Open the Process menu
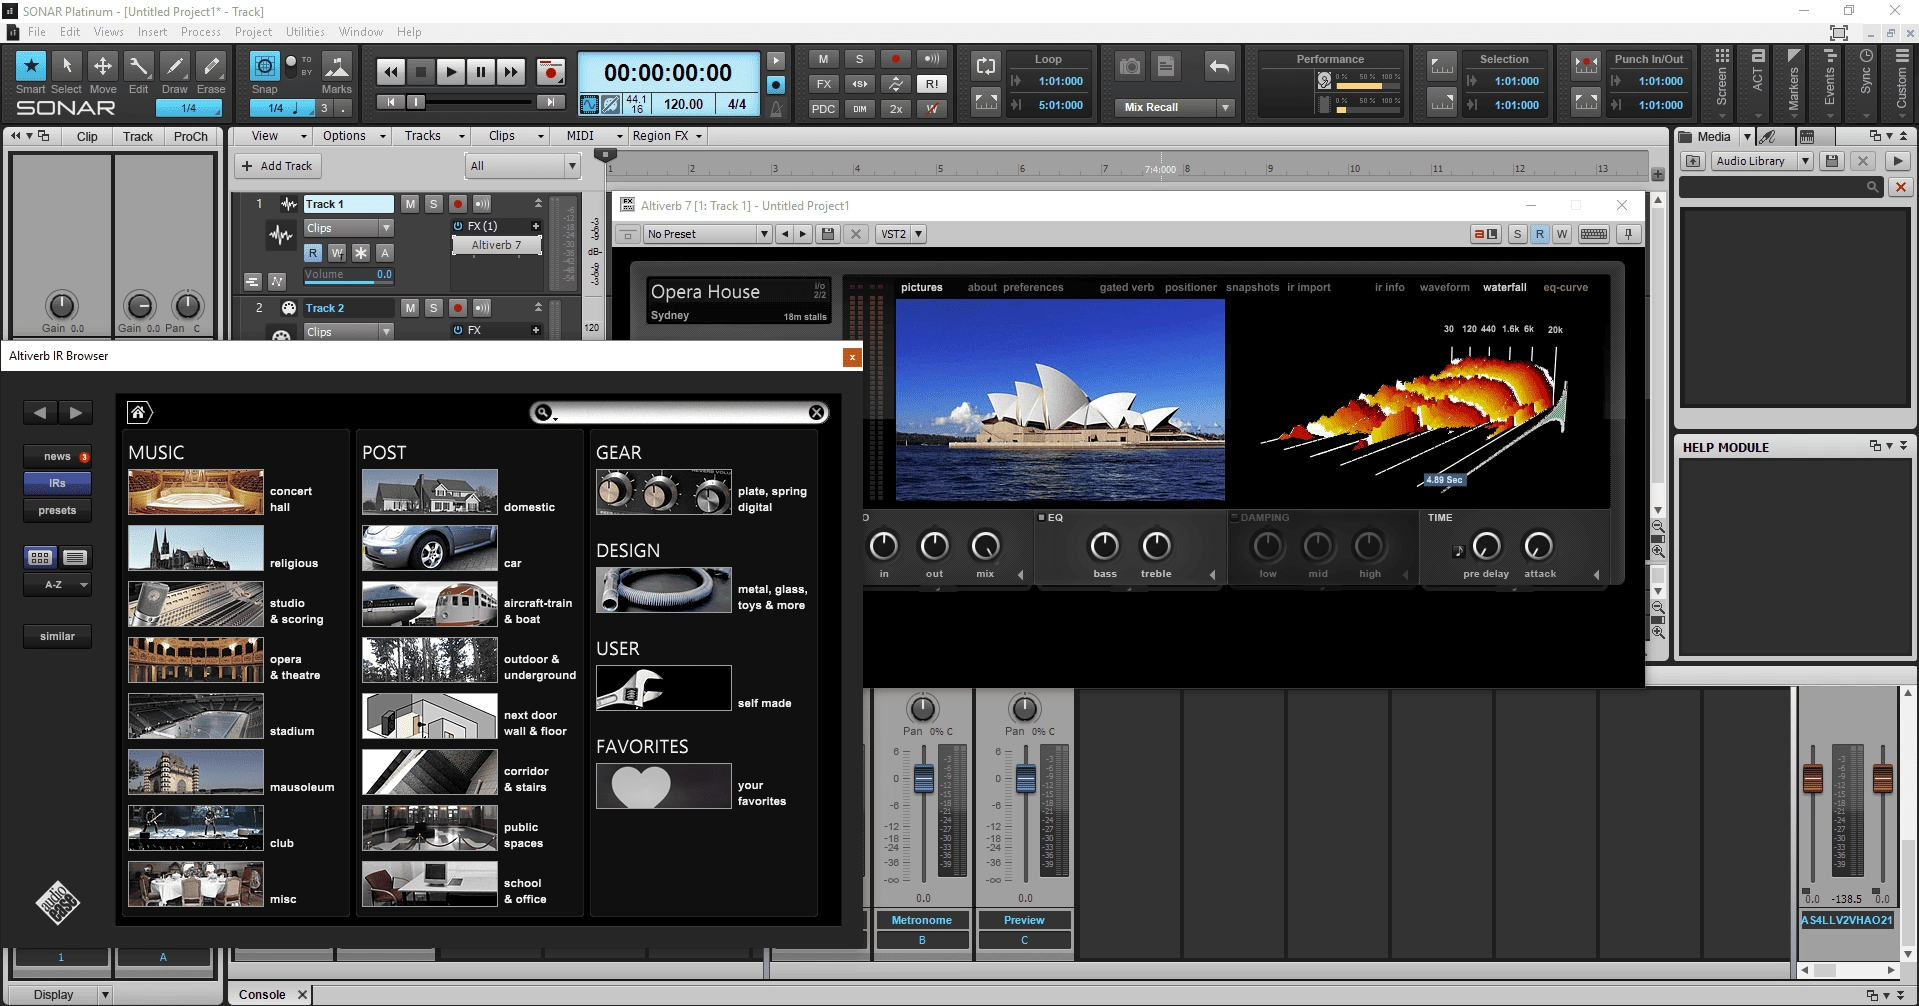1919x1006 pixels. [x=201, y=32]
